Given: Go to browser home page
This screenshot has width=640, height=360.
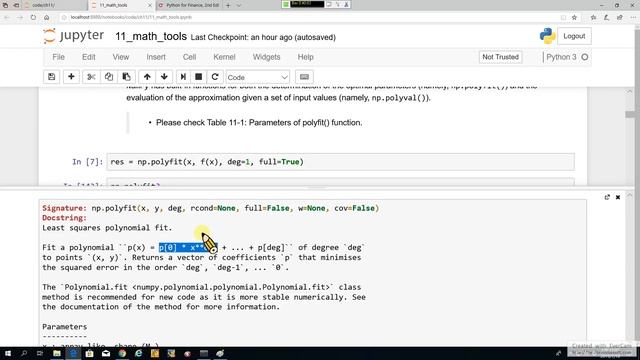Looking at the screenshot, I should click(47, 17).
